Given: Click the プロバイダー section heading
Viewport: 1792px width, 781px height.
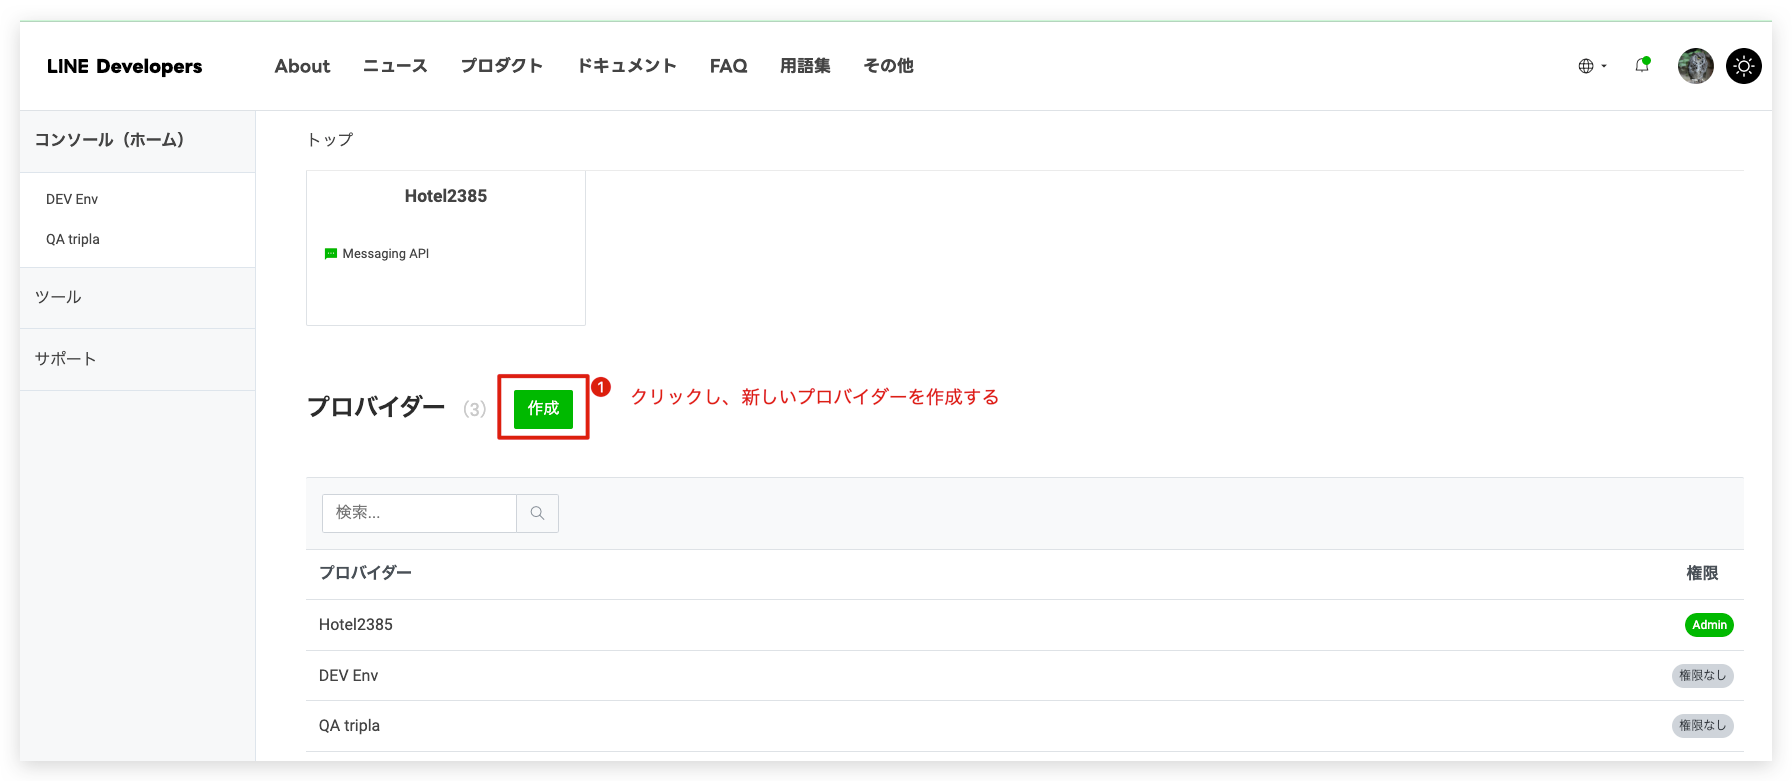Looking at the screenshot, I should click(376, 407).
